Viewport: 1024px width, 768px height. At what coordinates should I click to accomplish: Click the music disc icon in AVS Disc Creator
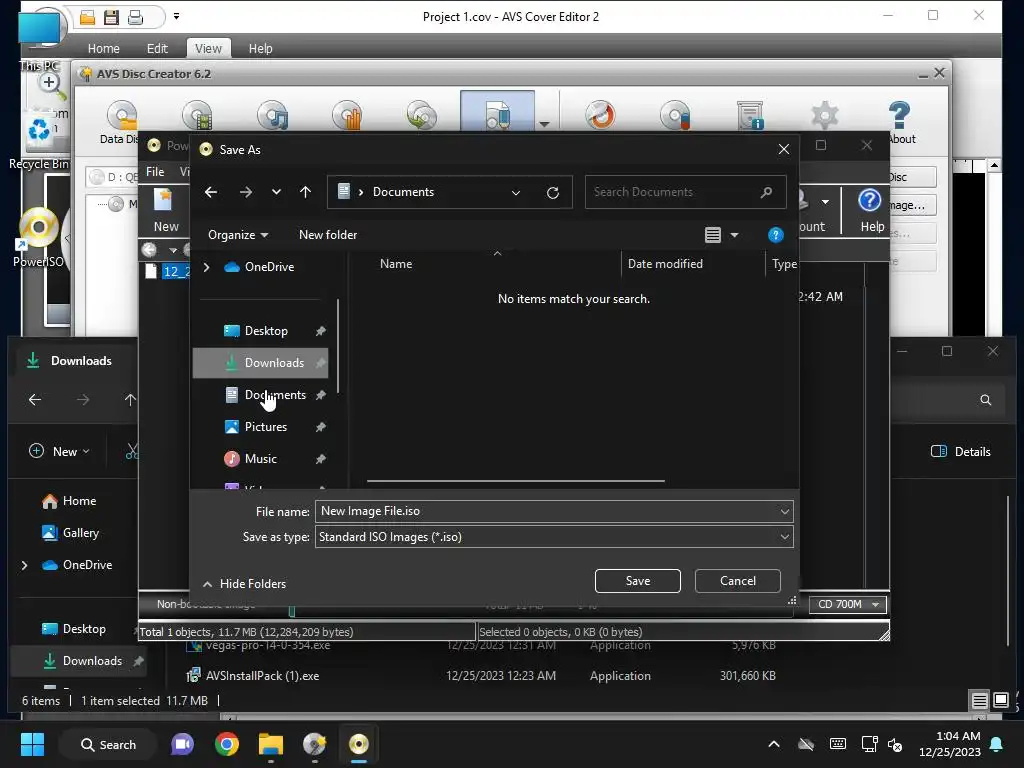click(x=272, y=116)
